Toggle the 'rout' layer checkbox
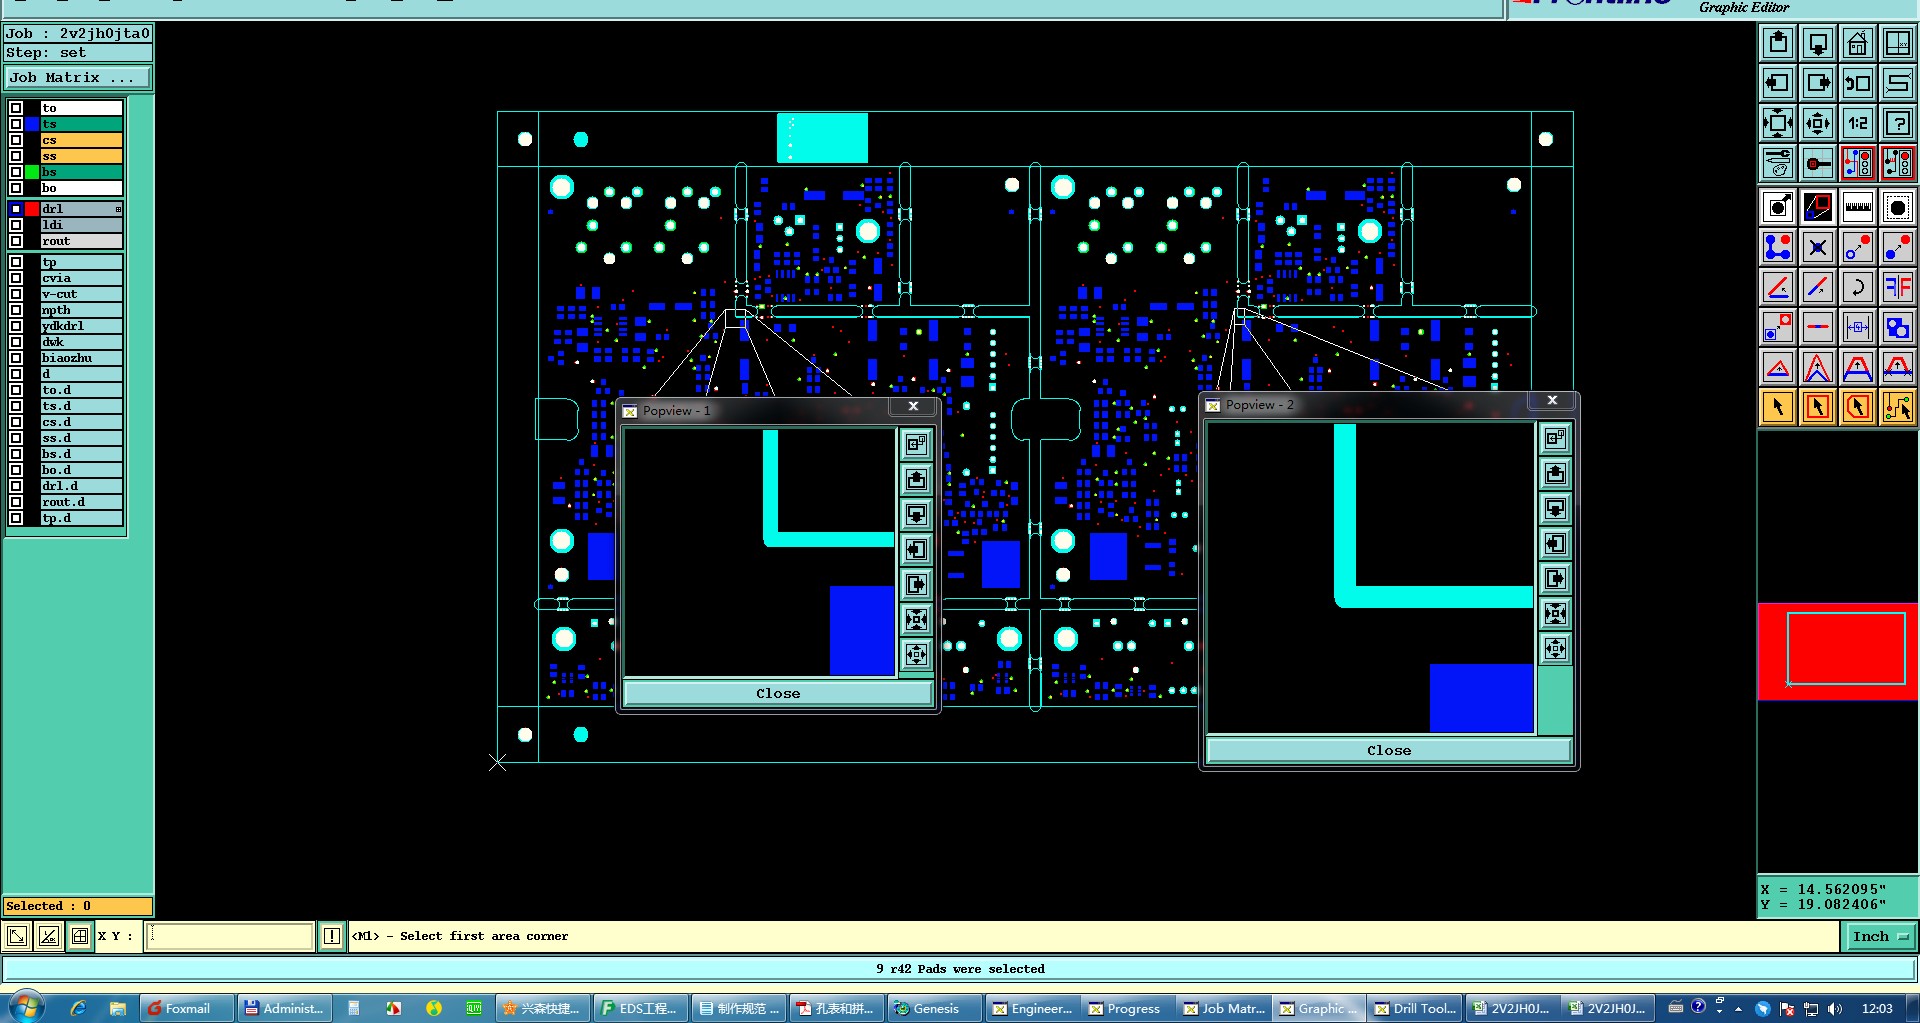The image size is (1920, 1023). click(x=16, y=241)
